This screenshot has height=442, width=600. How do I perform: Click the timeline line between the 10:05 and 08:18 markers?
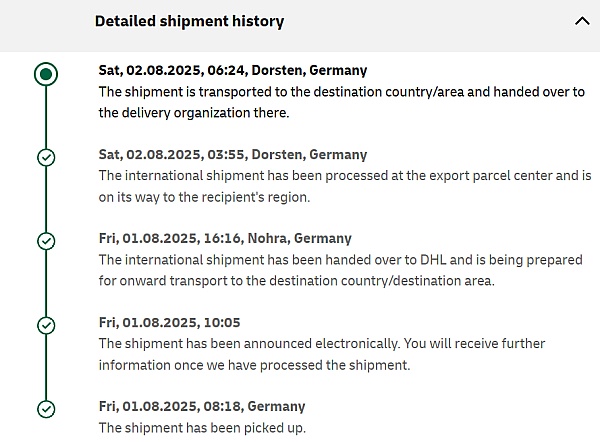[45, 367]
